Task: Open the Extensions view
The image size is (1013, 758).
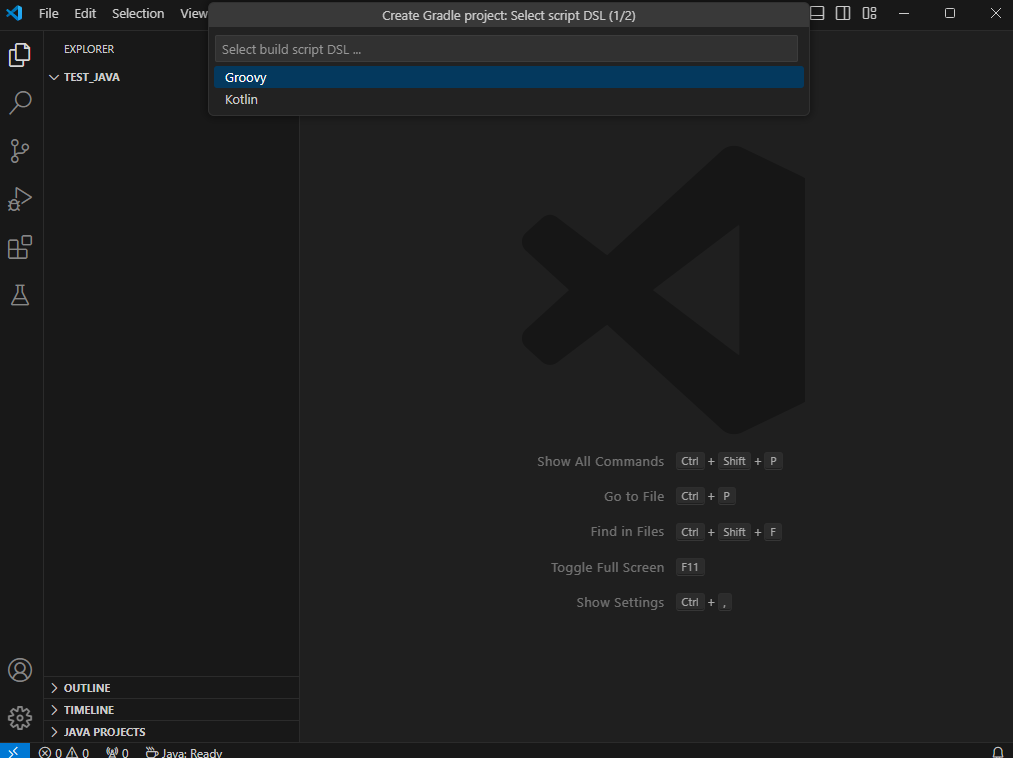Action: [20, 247]
